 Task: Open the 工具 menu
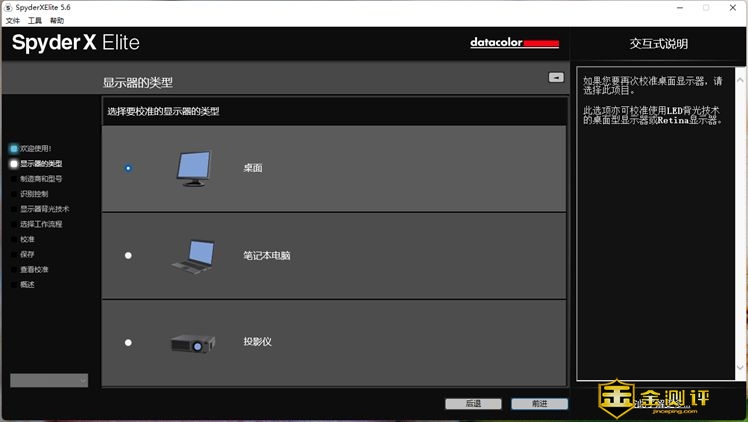(35, 20)
